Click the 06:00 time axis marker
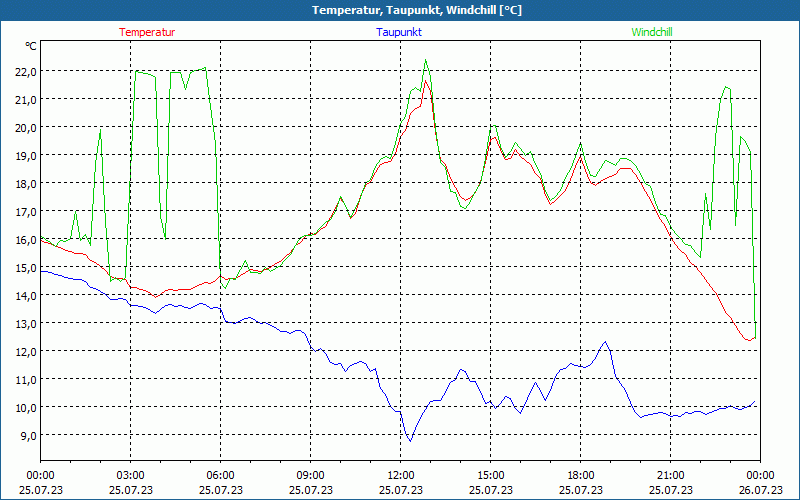The image size is (800, 500). 220,475
